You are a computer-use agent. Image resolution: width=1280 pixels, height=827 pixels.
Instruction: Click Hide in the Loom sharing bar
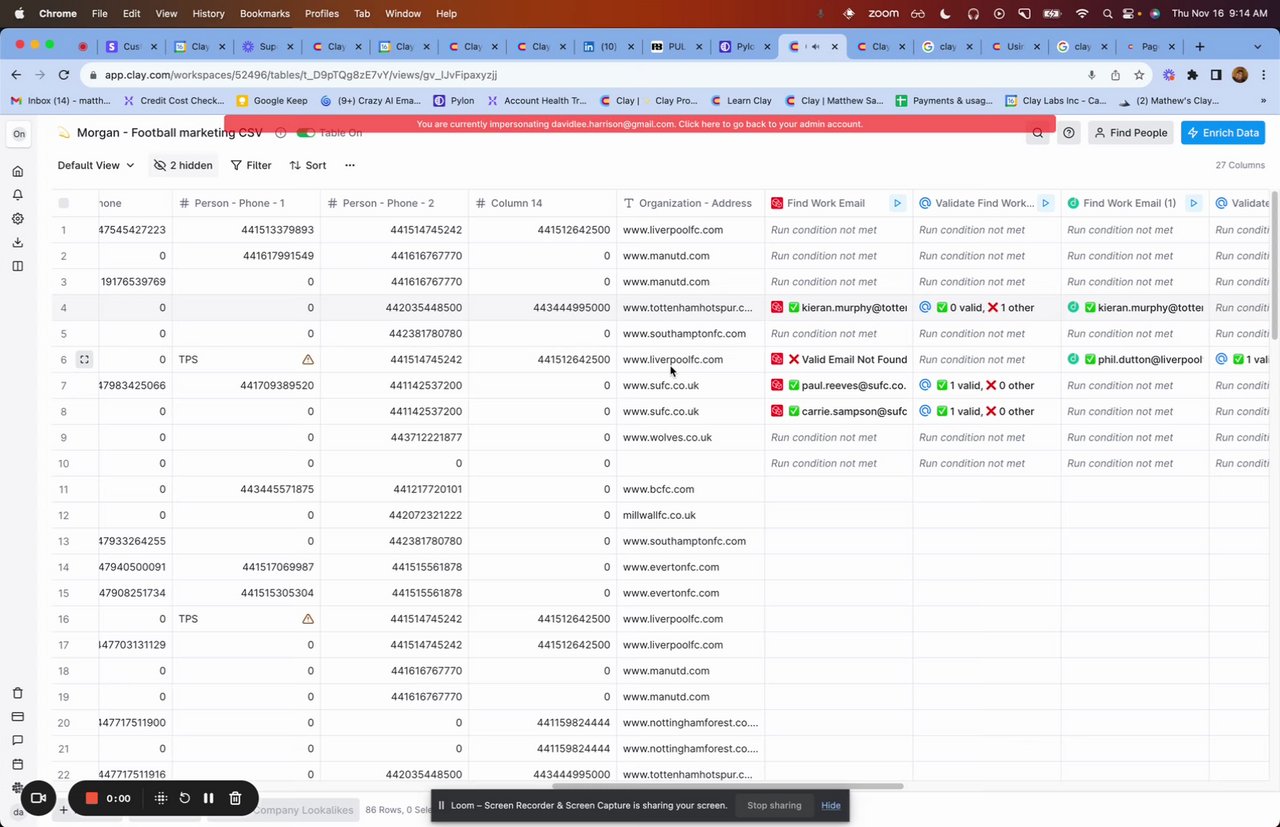(831, 805)
